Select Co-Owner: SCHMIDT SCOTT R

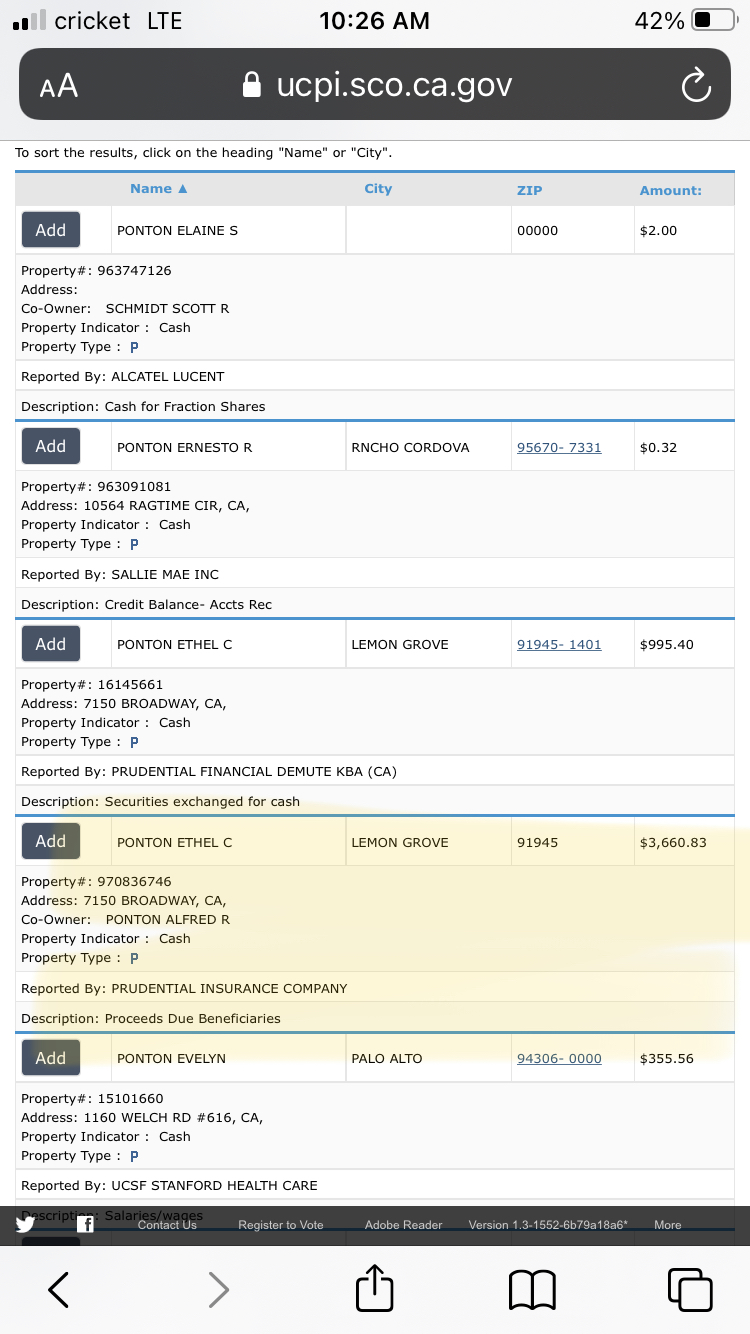tap(125, 309)
